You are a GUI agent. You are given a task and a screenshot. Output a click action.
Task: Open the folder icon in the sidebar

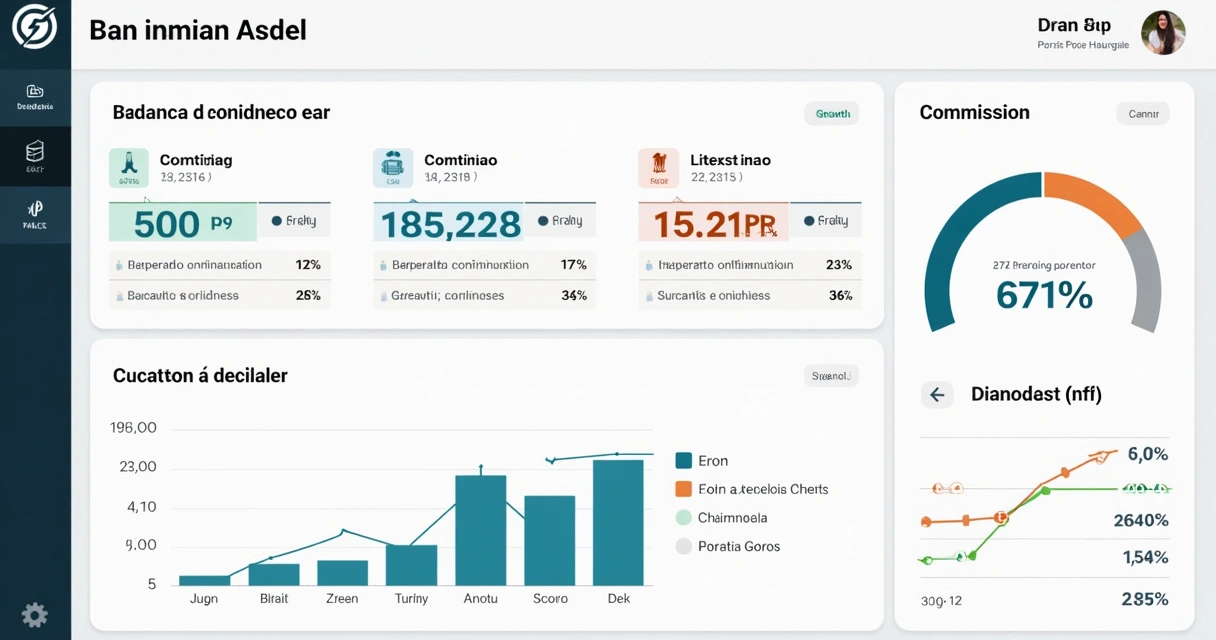(35, 91)
